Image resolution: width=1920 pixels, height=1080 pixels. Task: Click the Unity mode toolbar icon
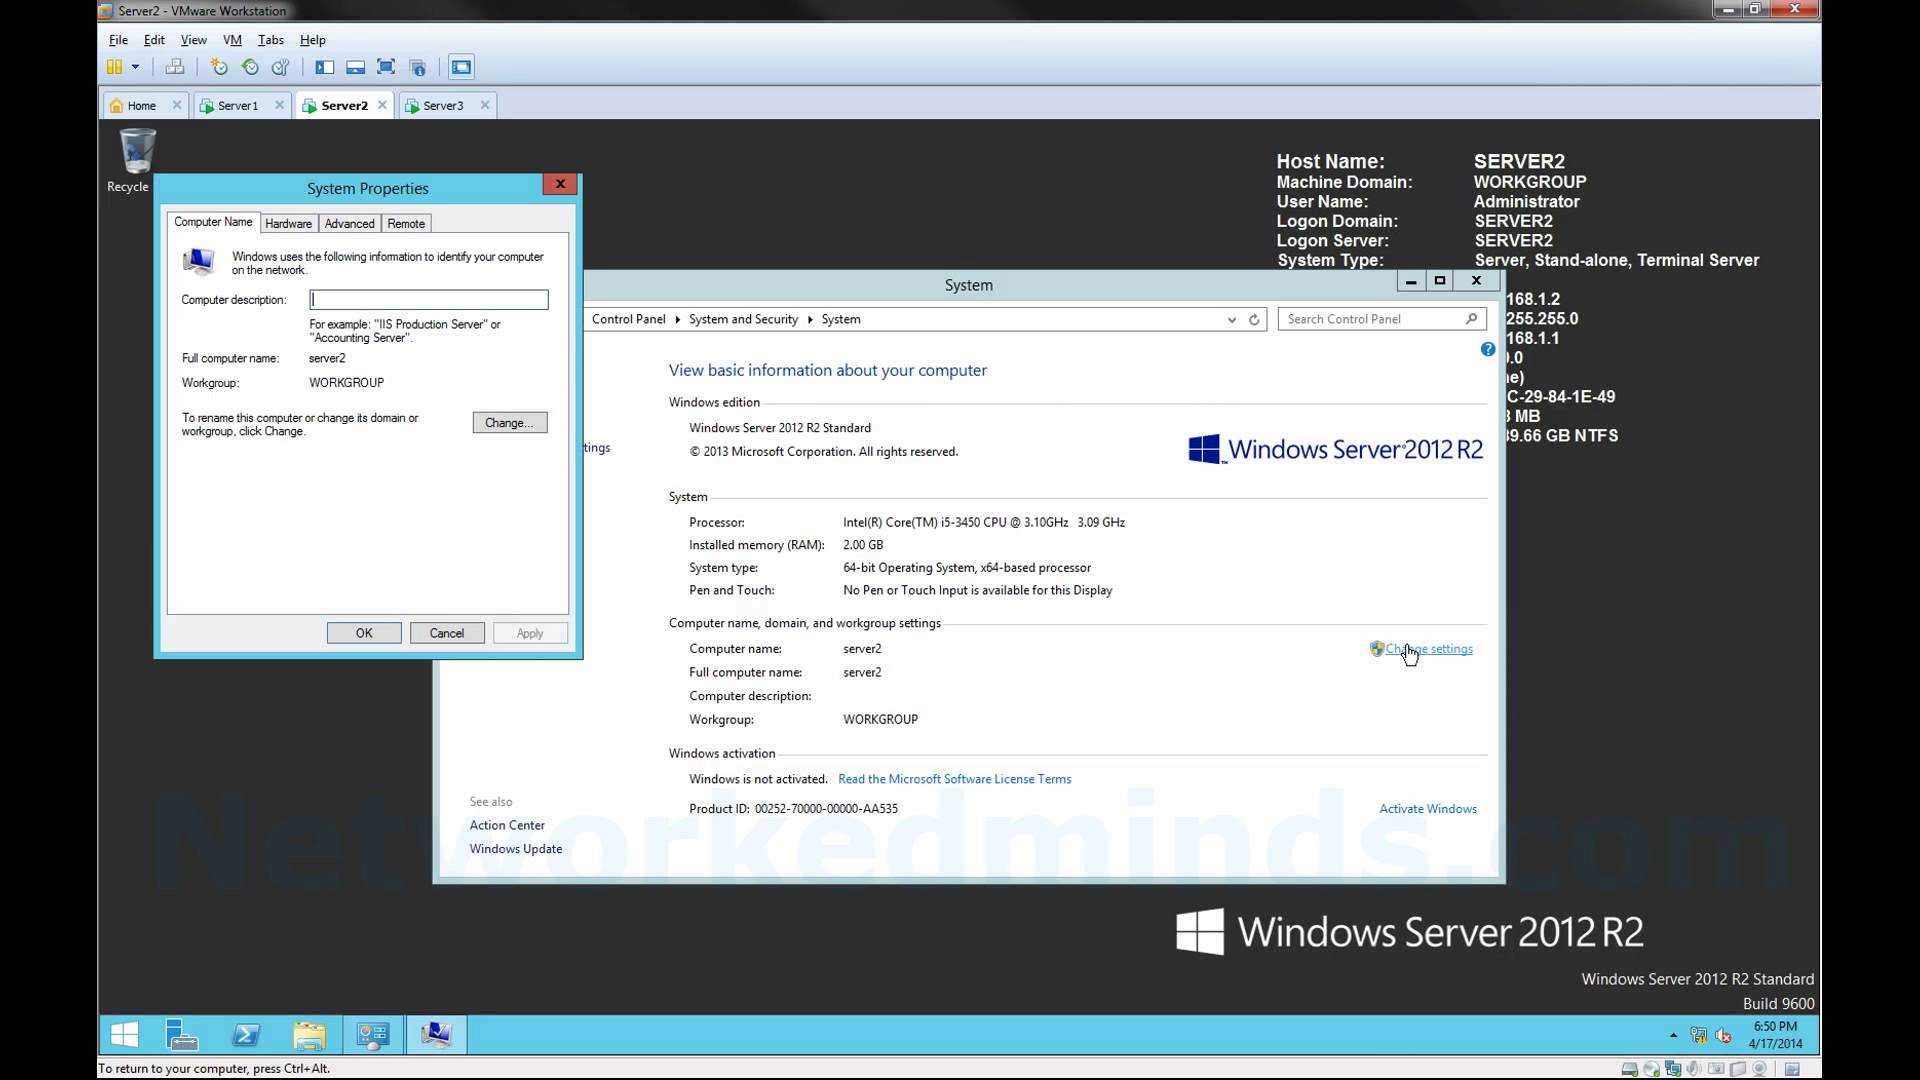click(x=418, y=67)
